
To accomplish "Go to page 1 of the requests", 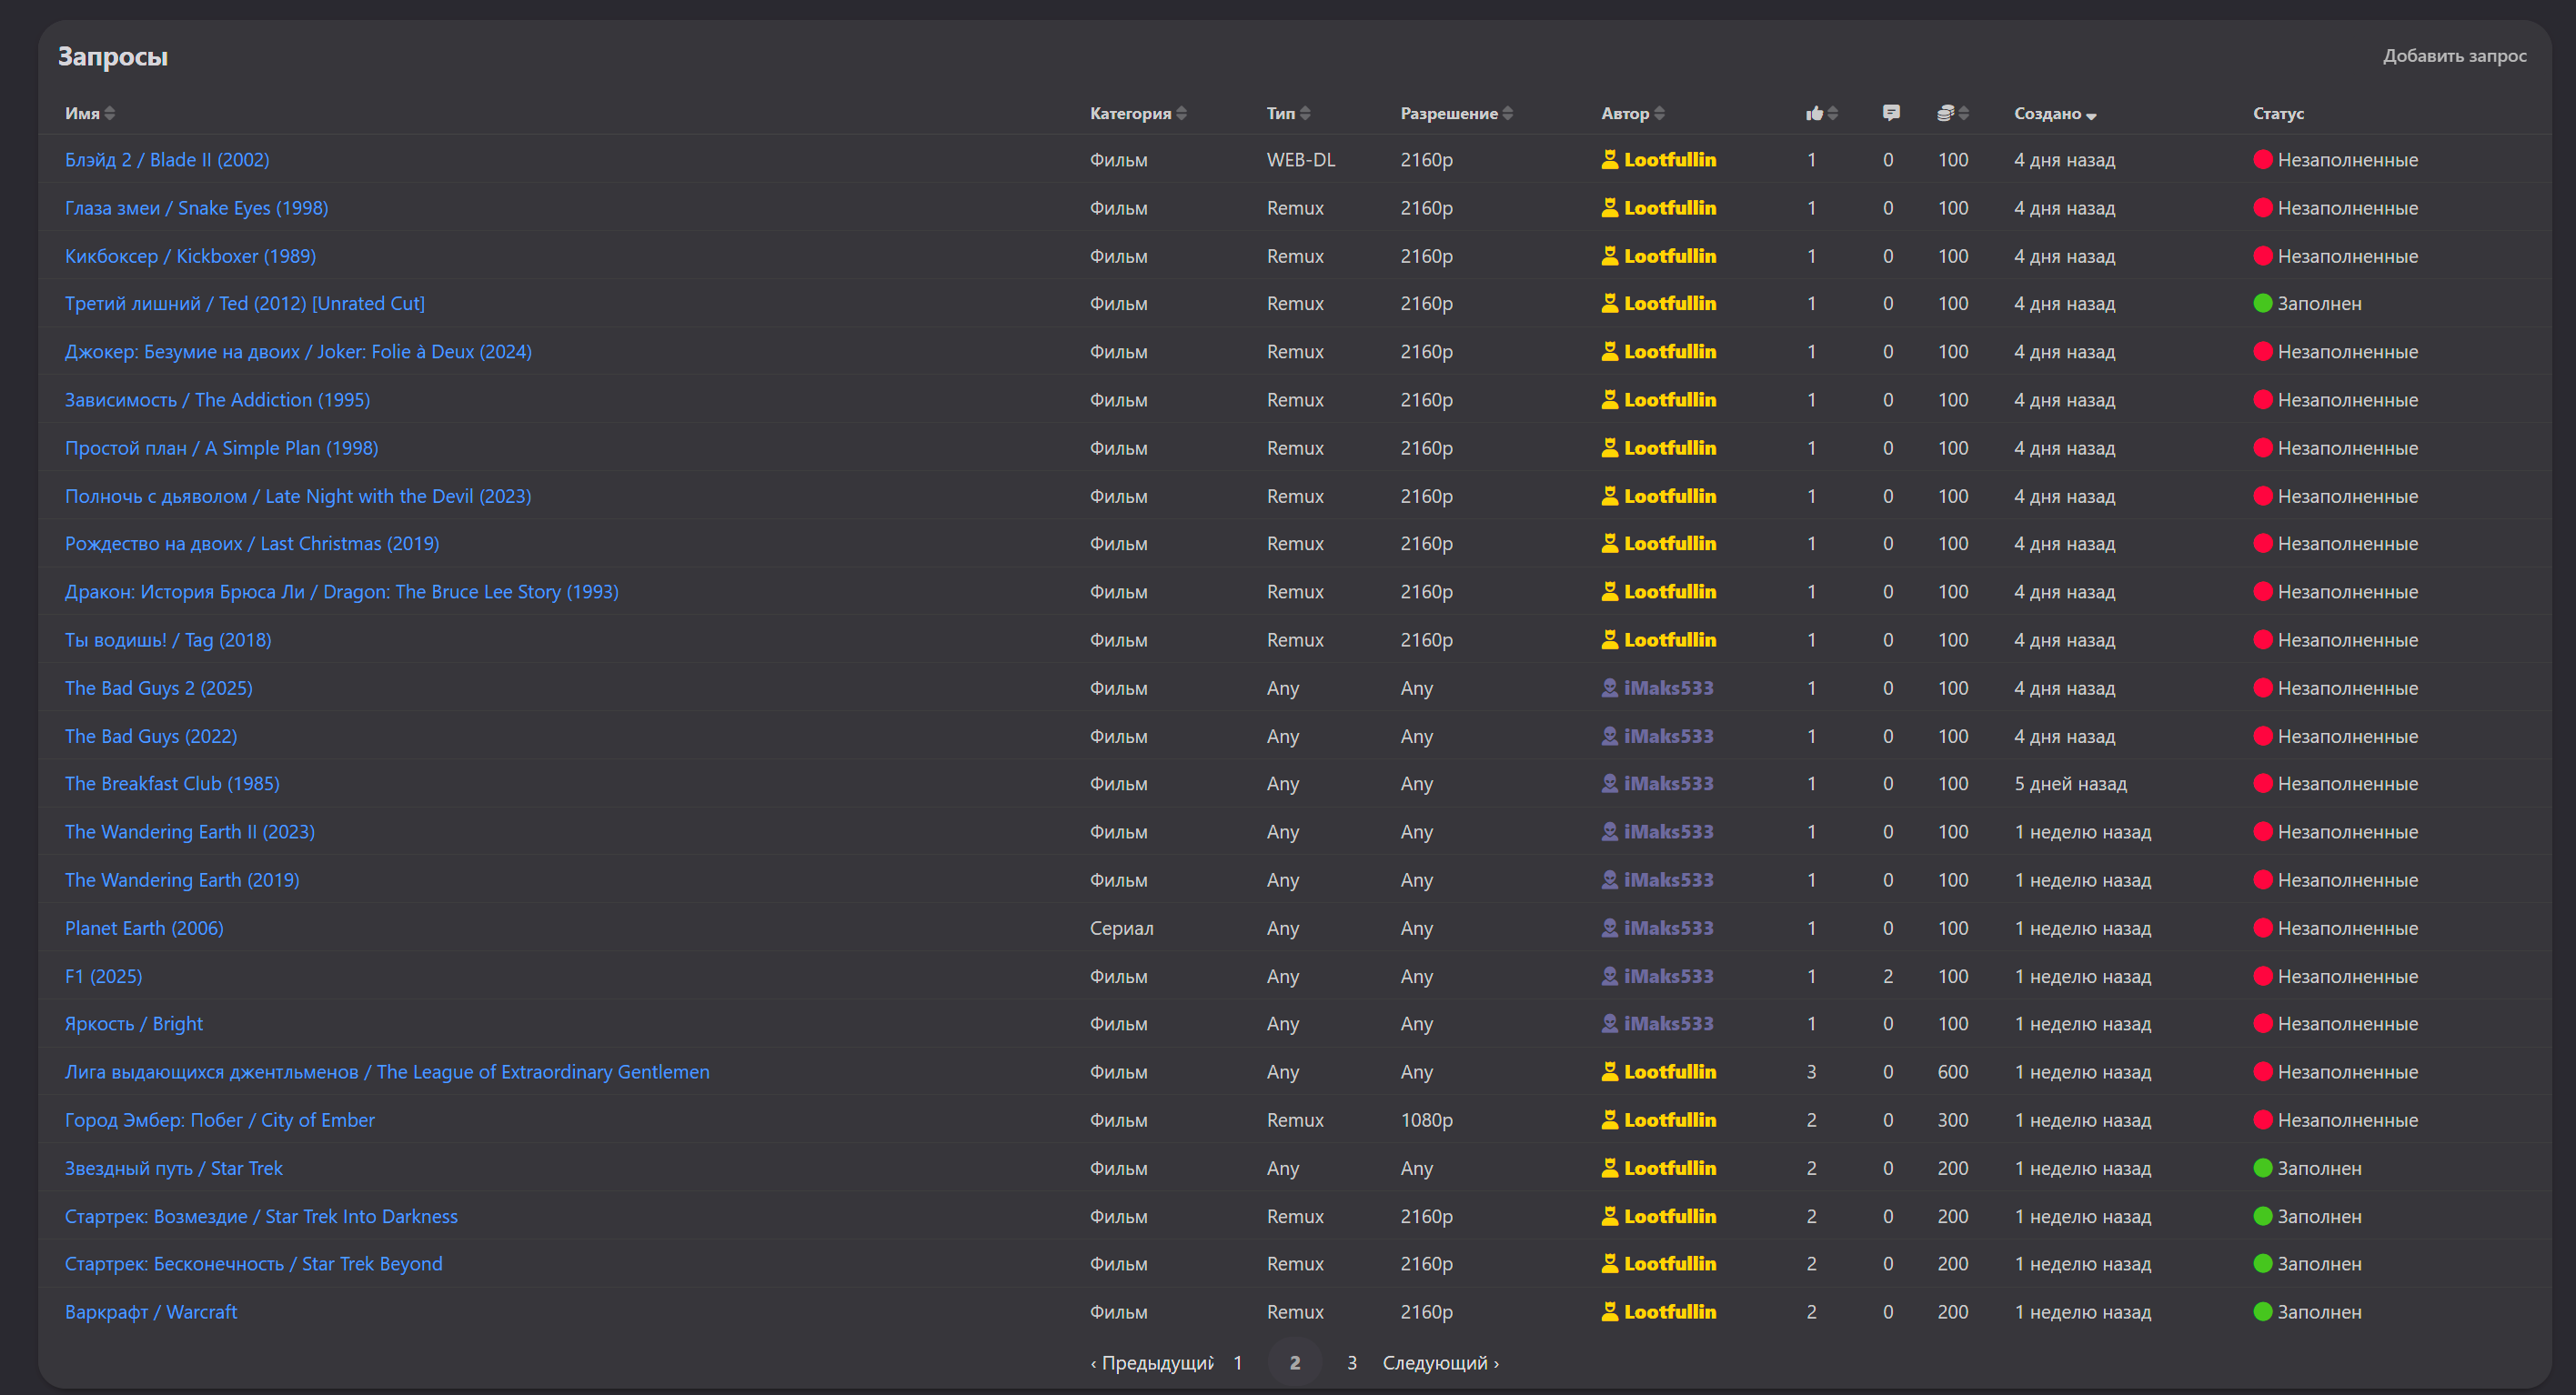I will pyautogui.click(x=1237, y=1363).
